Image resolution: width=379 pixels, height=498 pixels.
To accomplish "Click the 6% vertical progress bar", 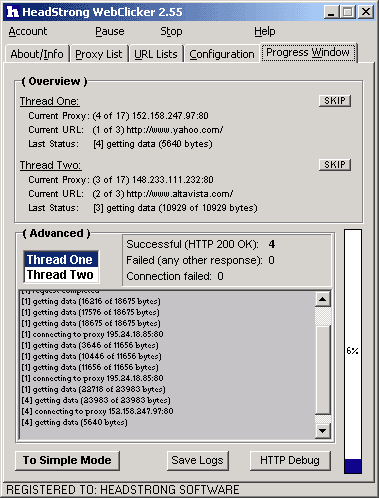I will [x=353, y=351].
